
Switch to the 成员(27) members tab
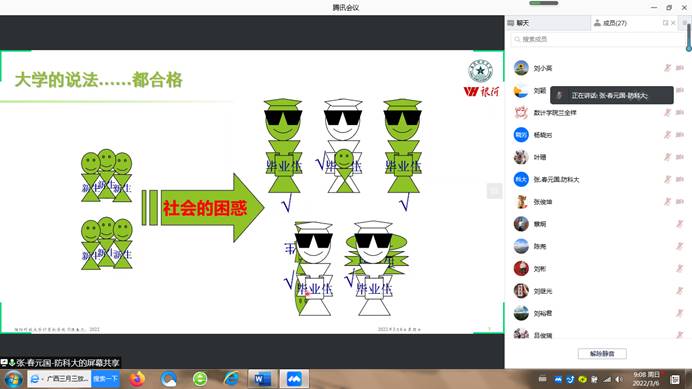pyautogui.click(x=611, y=23)
